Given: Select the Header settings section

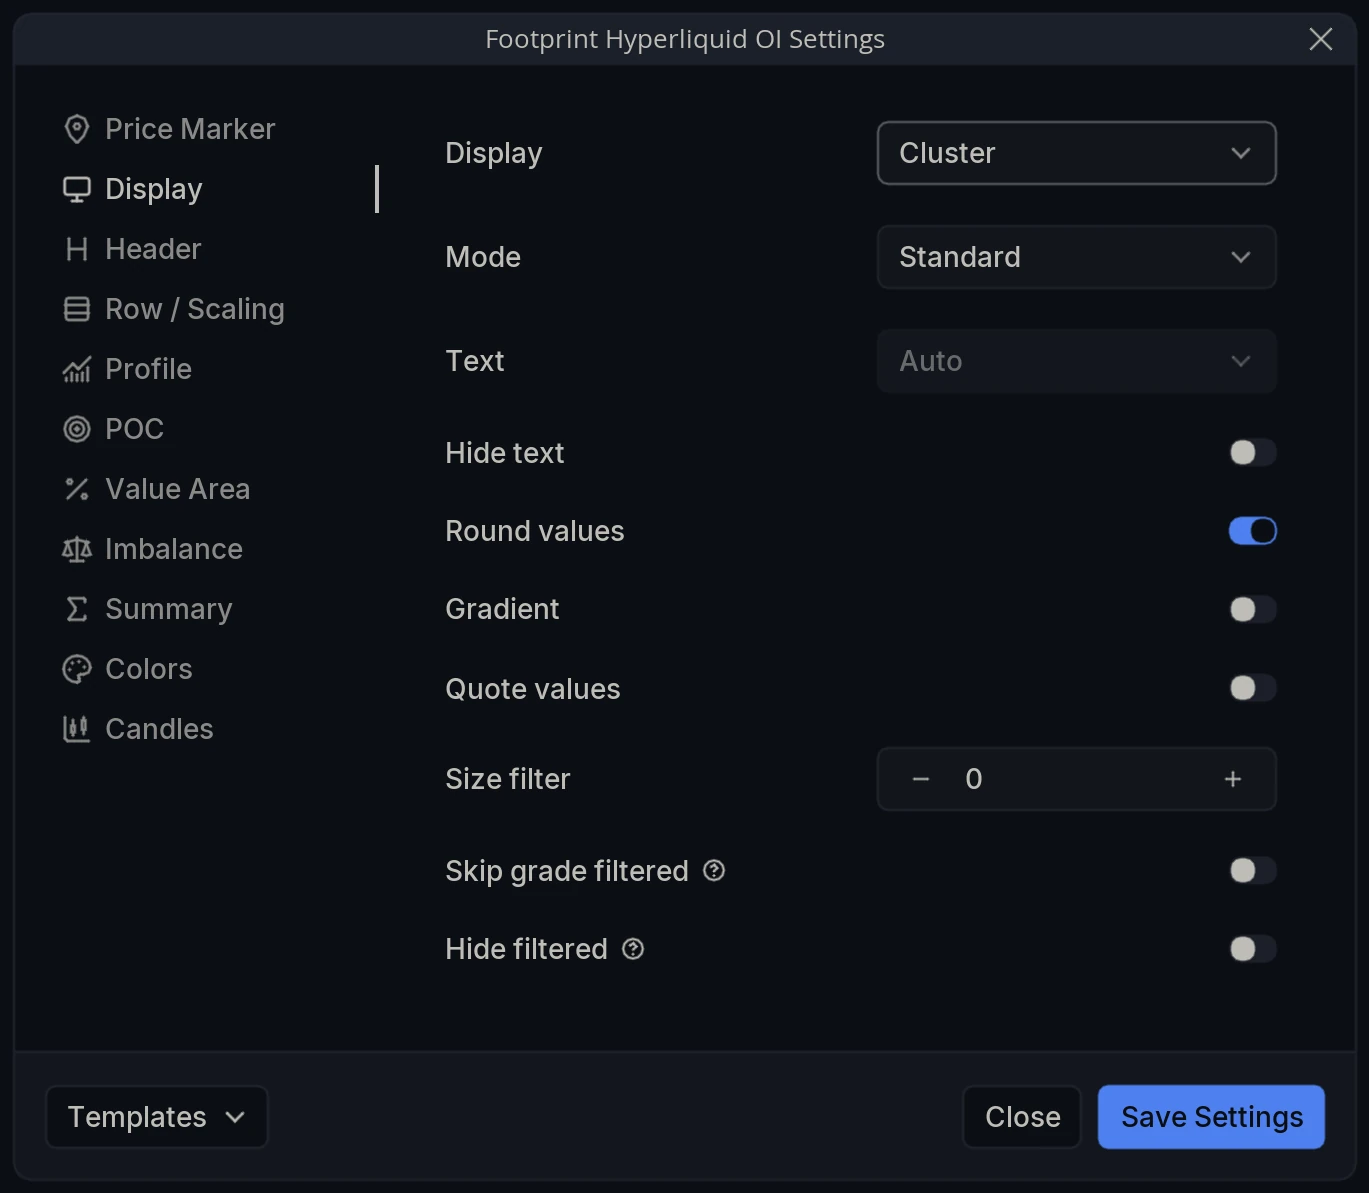Looking at the screenshot, I should pos(153,249).
